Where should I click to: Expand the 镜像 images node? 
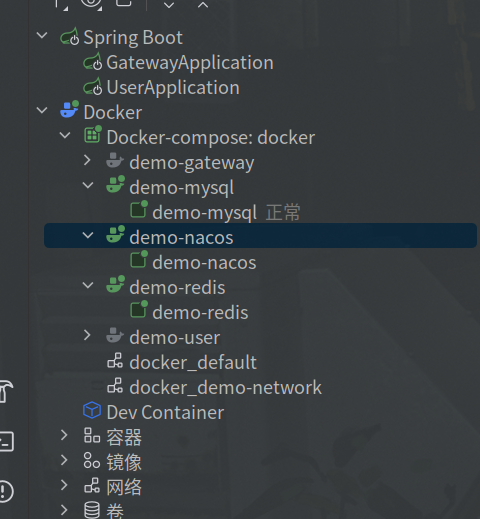tap(65, 460)
